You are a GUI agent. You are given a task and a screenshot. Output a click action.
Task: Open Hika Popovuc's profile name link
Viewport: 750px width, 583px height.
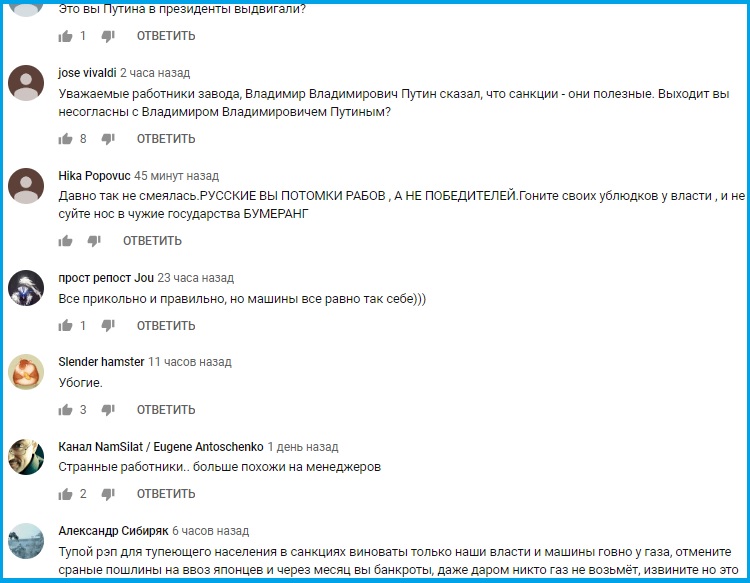[94, 176]
